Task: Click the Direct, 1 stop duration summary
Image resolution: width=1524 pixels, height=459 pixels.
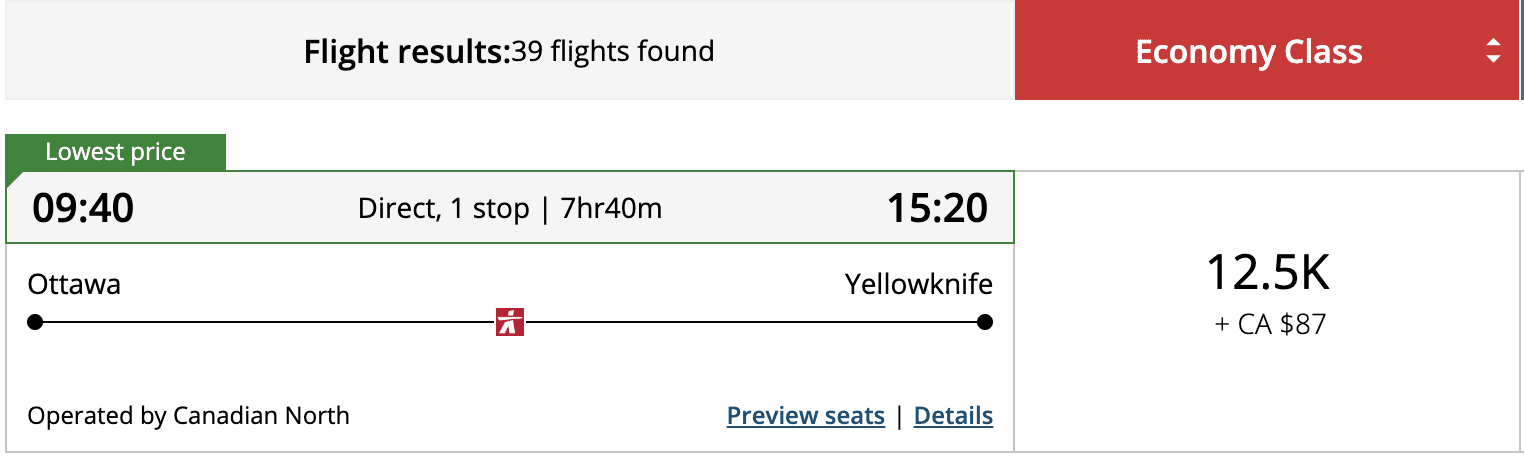Action: [x=509, y=209]
